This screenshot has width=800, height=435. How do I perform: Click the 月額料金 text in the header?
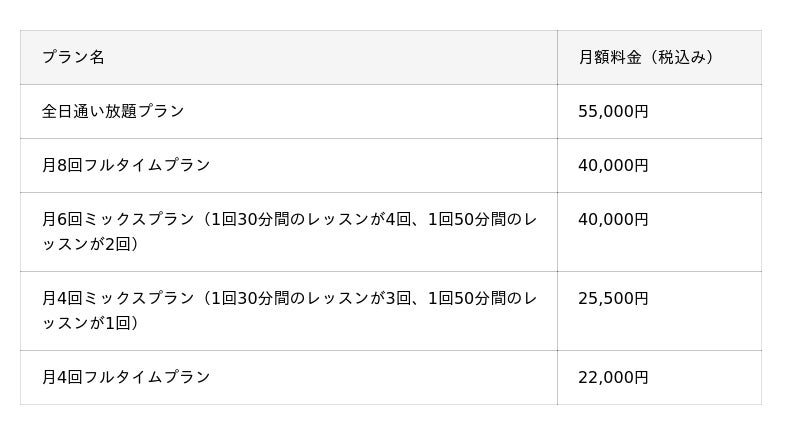click(612, 57)
